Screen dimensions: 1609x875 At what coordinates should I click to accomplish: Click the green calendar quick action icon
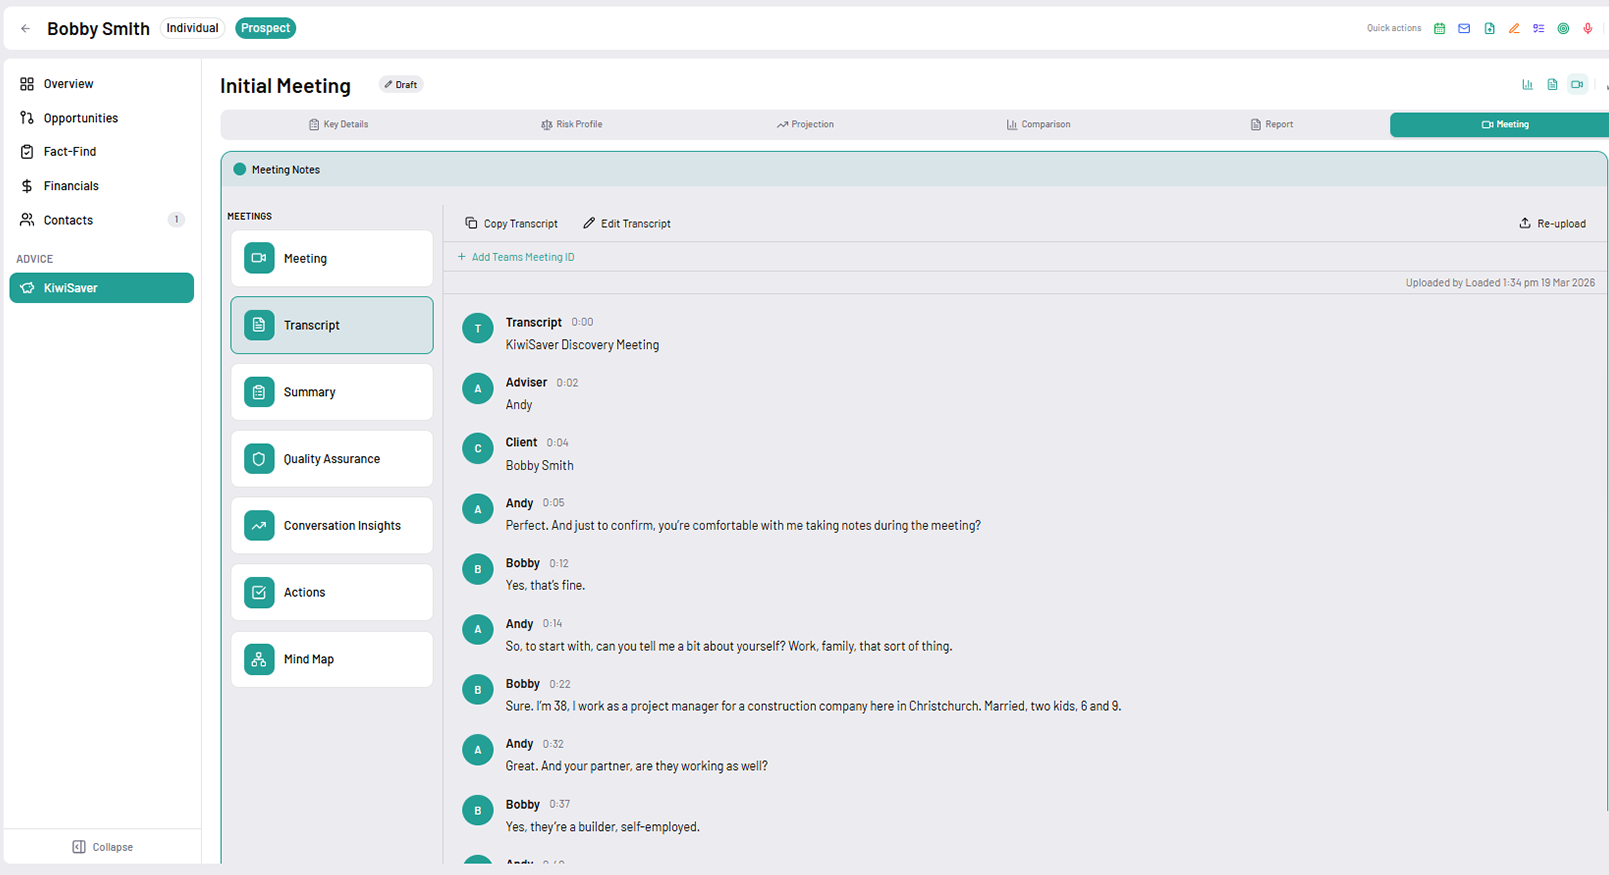point(1439,29)
